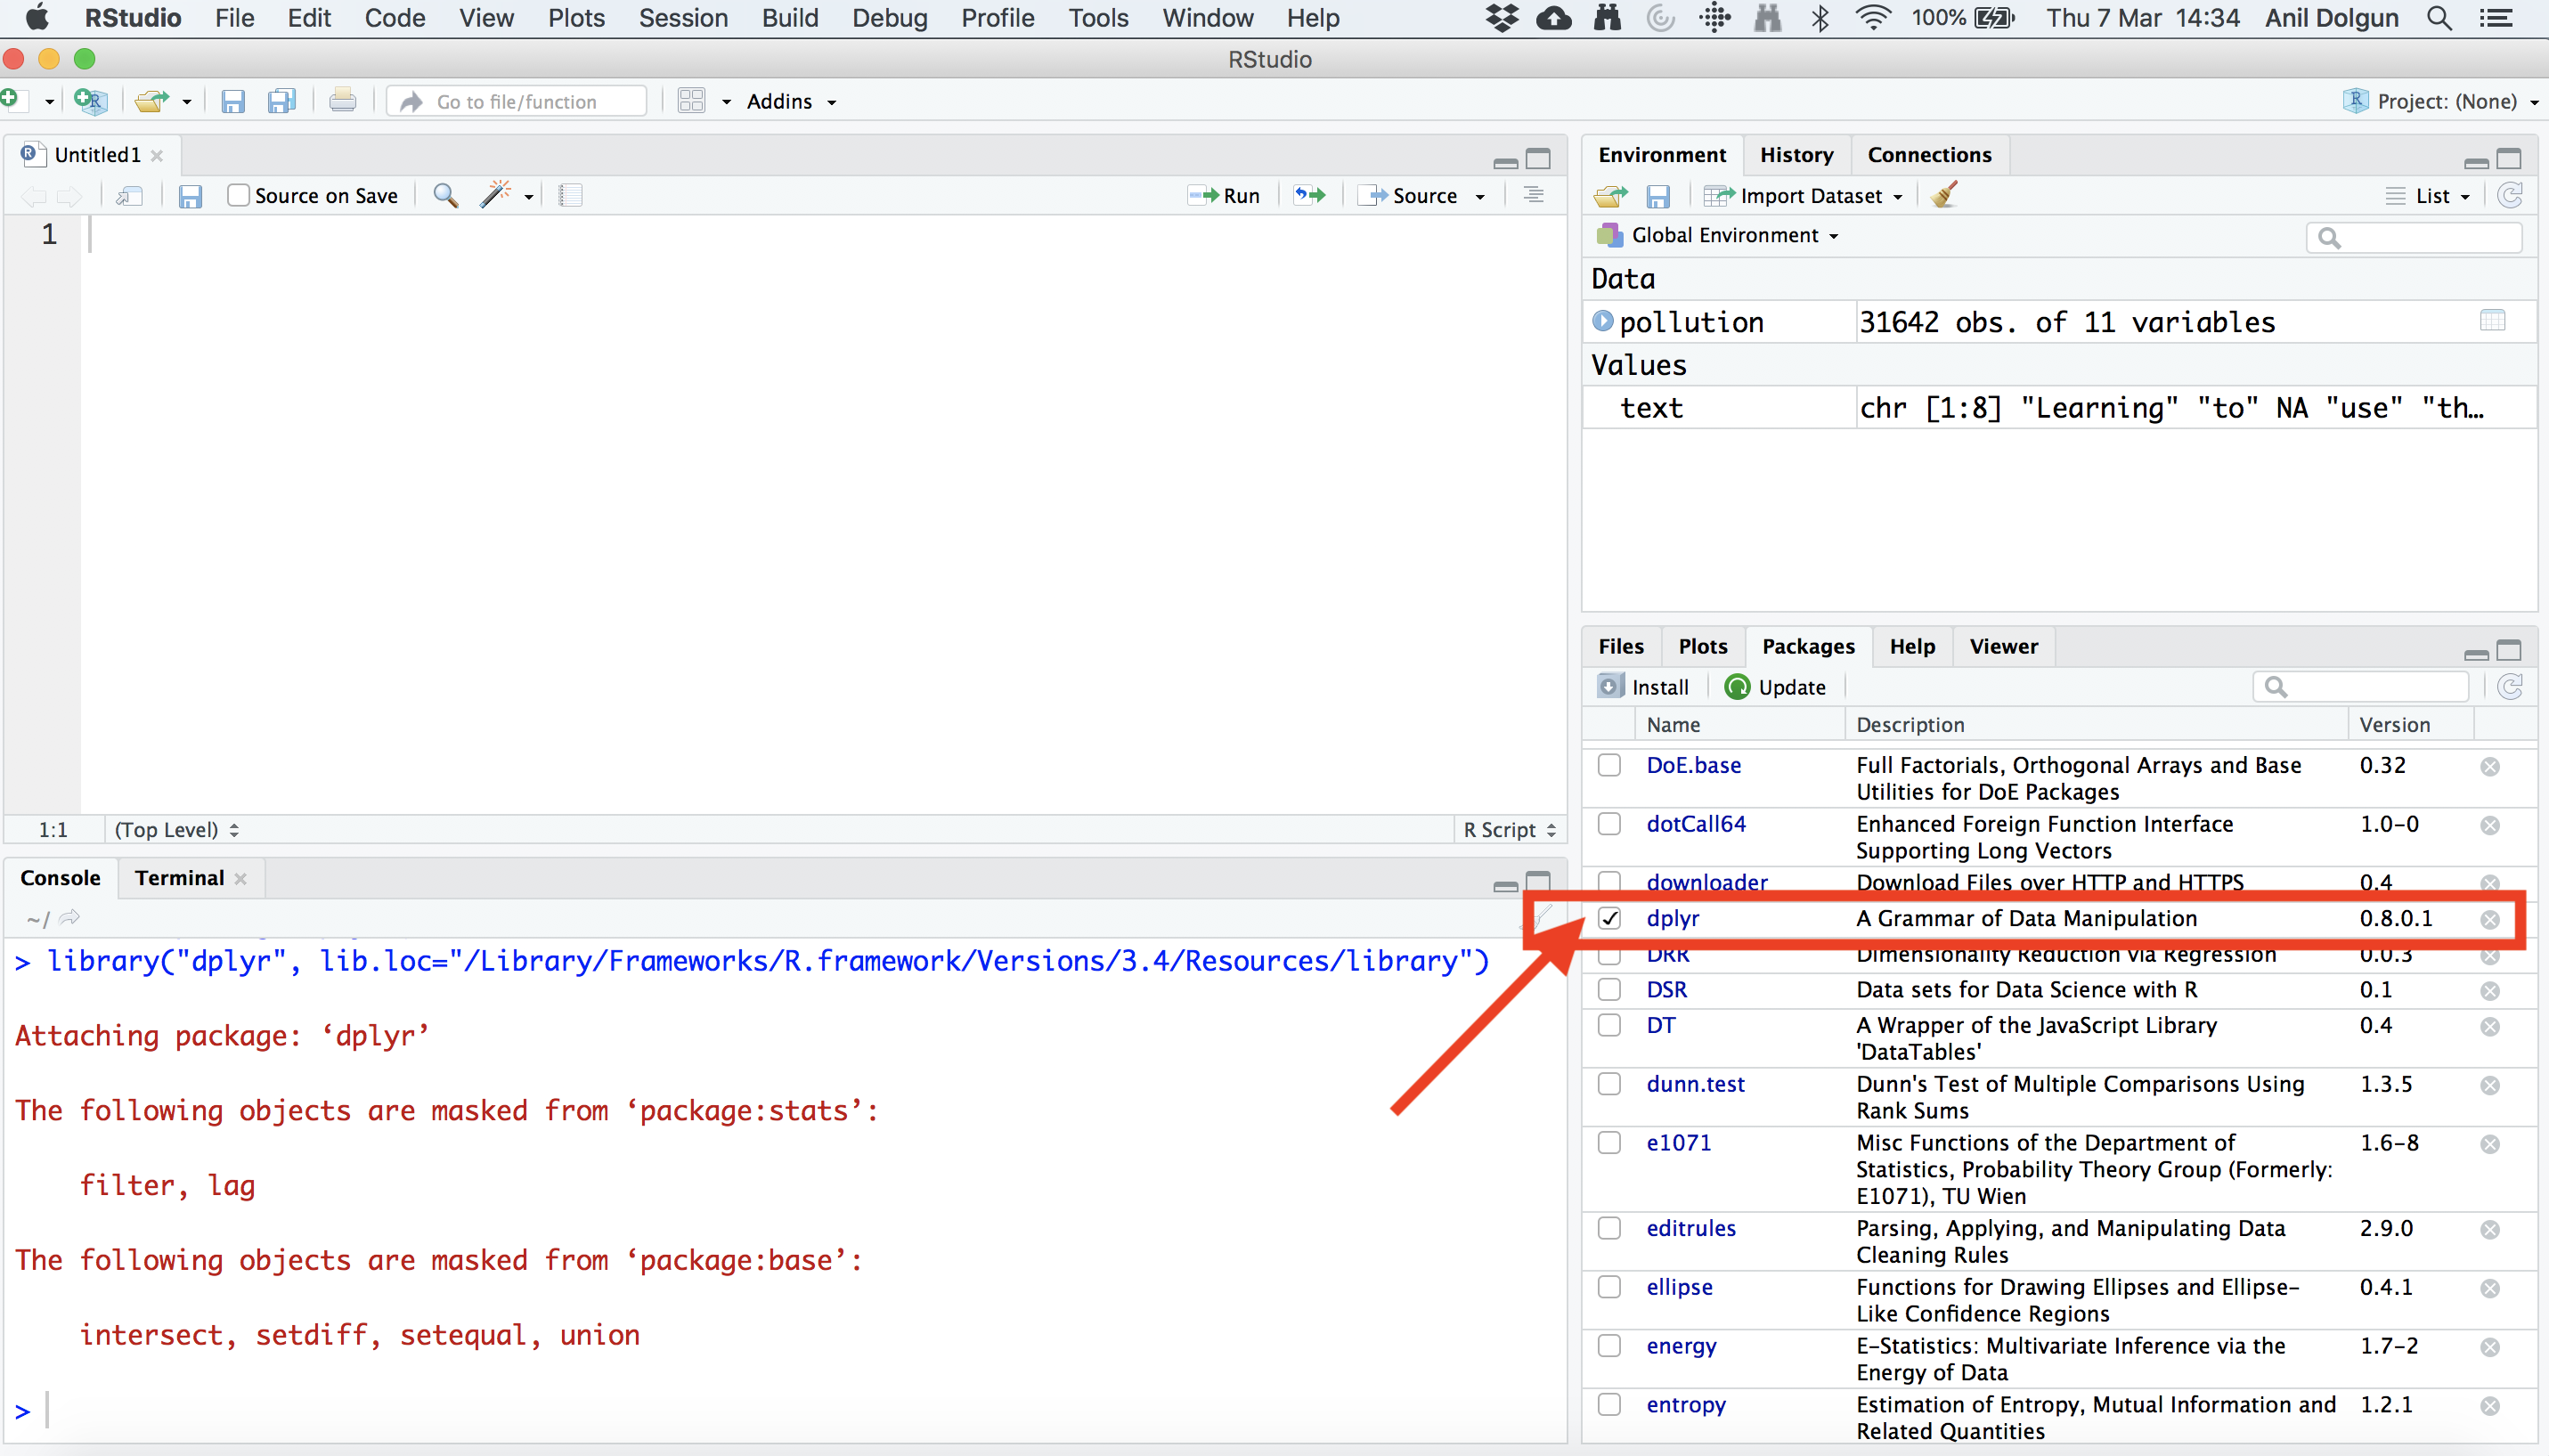The image size is (2549, 1456).
Task: Open the Tools menu
Action: tap(1098, 18)
